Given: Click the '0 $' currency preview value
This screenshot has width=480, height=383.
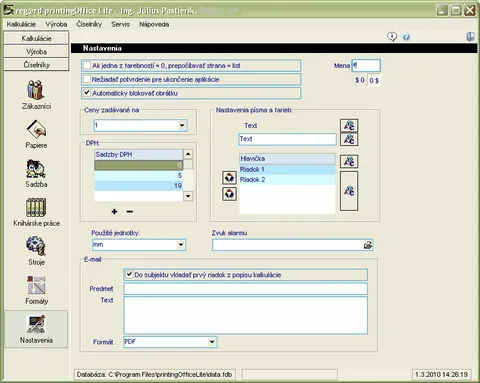Looking at the screenshot, I should (x=374, y=80).
